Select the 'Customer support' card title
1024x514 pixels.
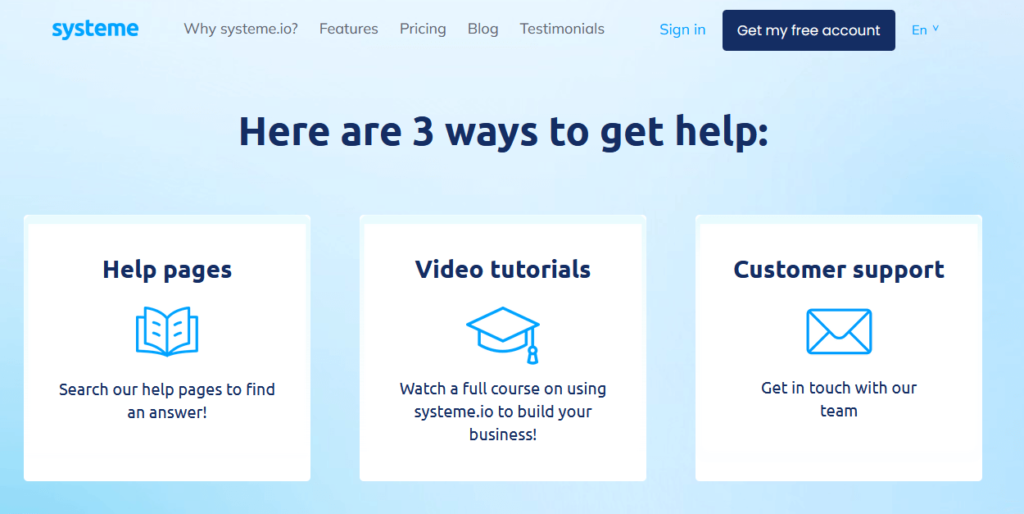pyautogui.click(x=839, y=269)
